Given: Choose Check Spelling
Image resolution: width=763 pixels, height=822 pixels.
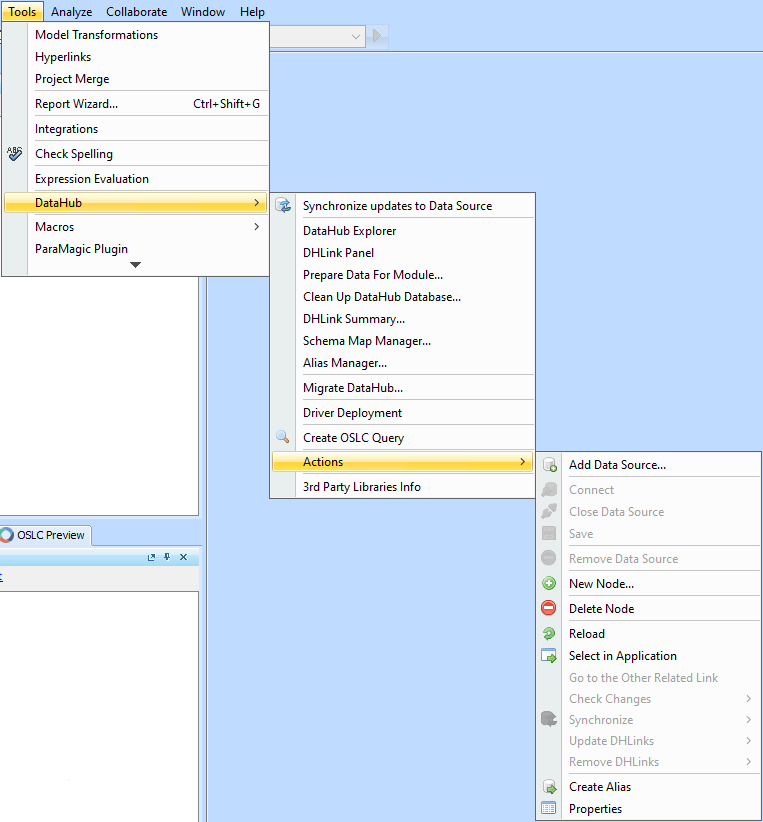Looking at the screenshot, I should 136,154.
